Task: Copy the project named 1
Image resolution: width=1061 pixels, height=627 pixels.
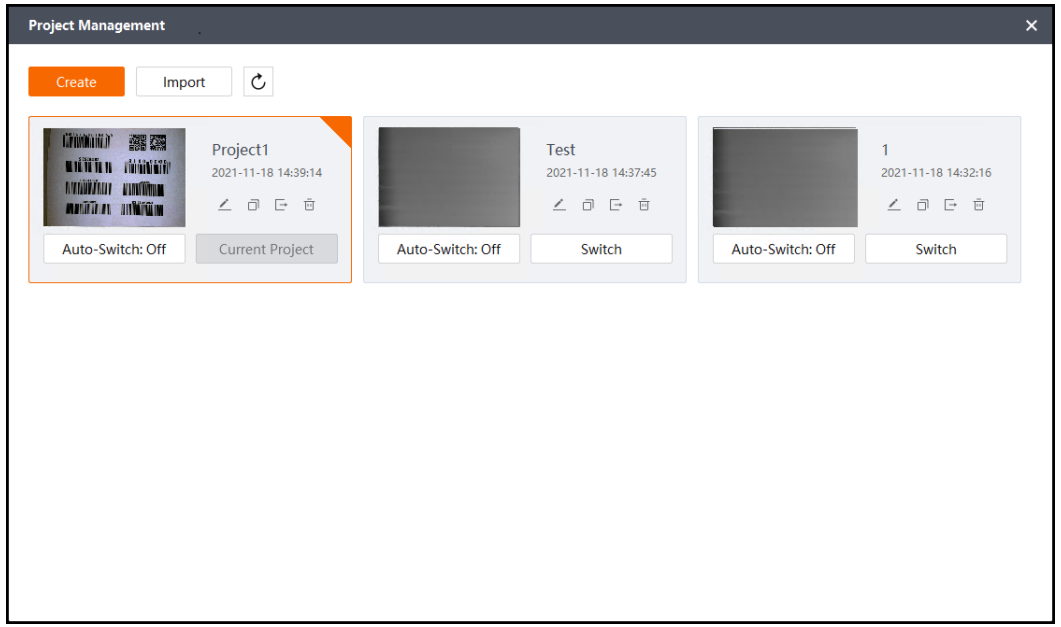Action: (x=922, y=204)
